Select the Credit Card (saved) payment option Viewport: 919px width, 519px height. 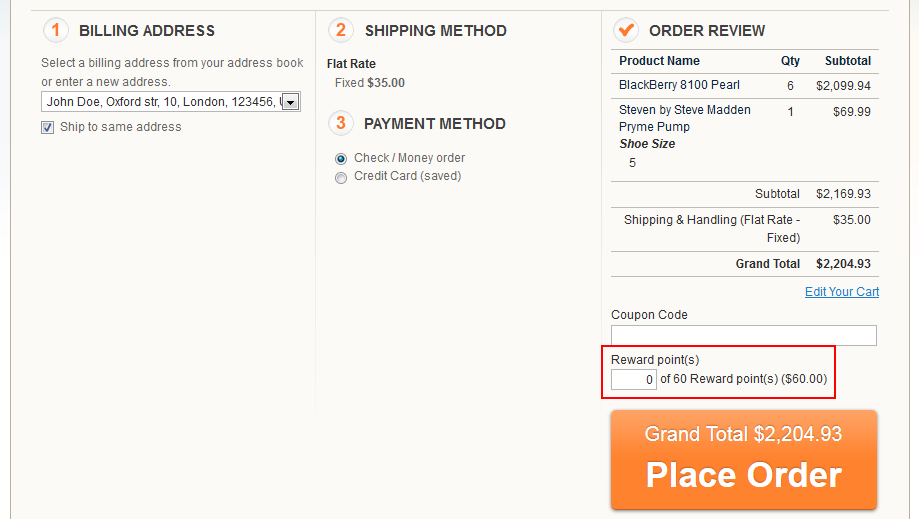click(x=341, y=177)
